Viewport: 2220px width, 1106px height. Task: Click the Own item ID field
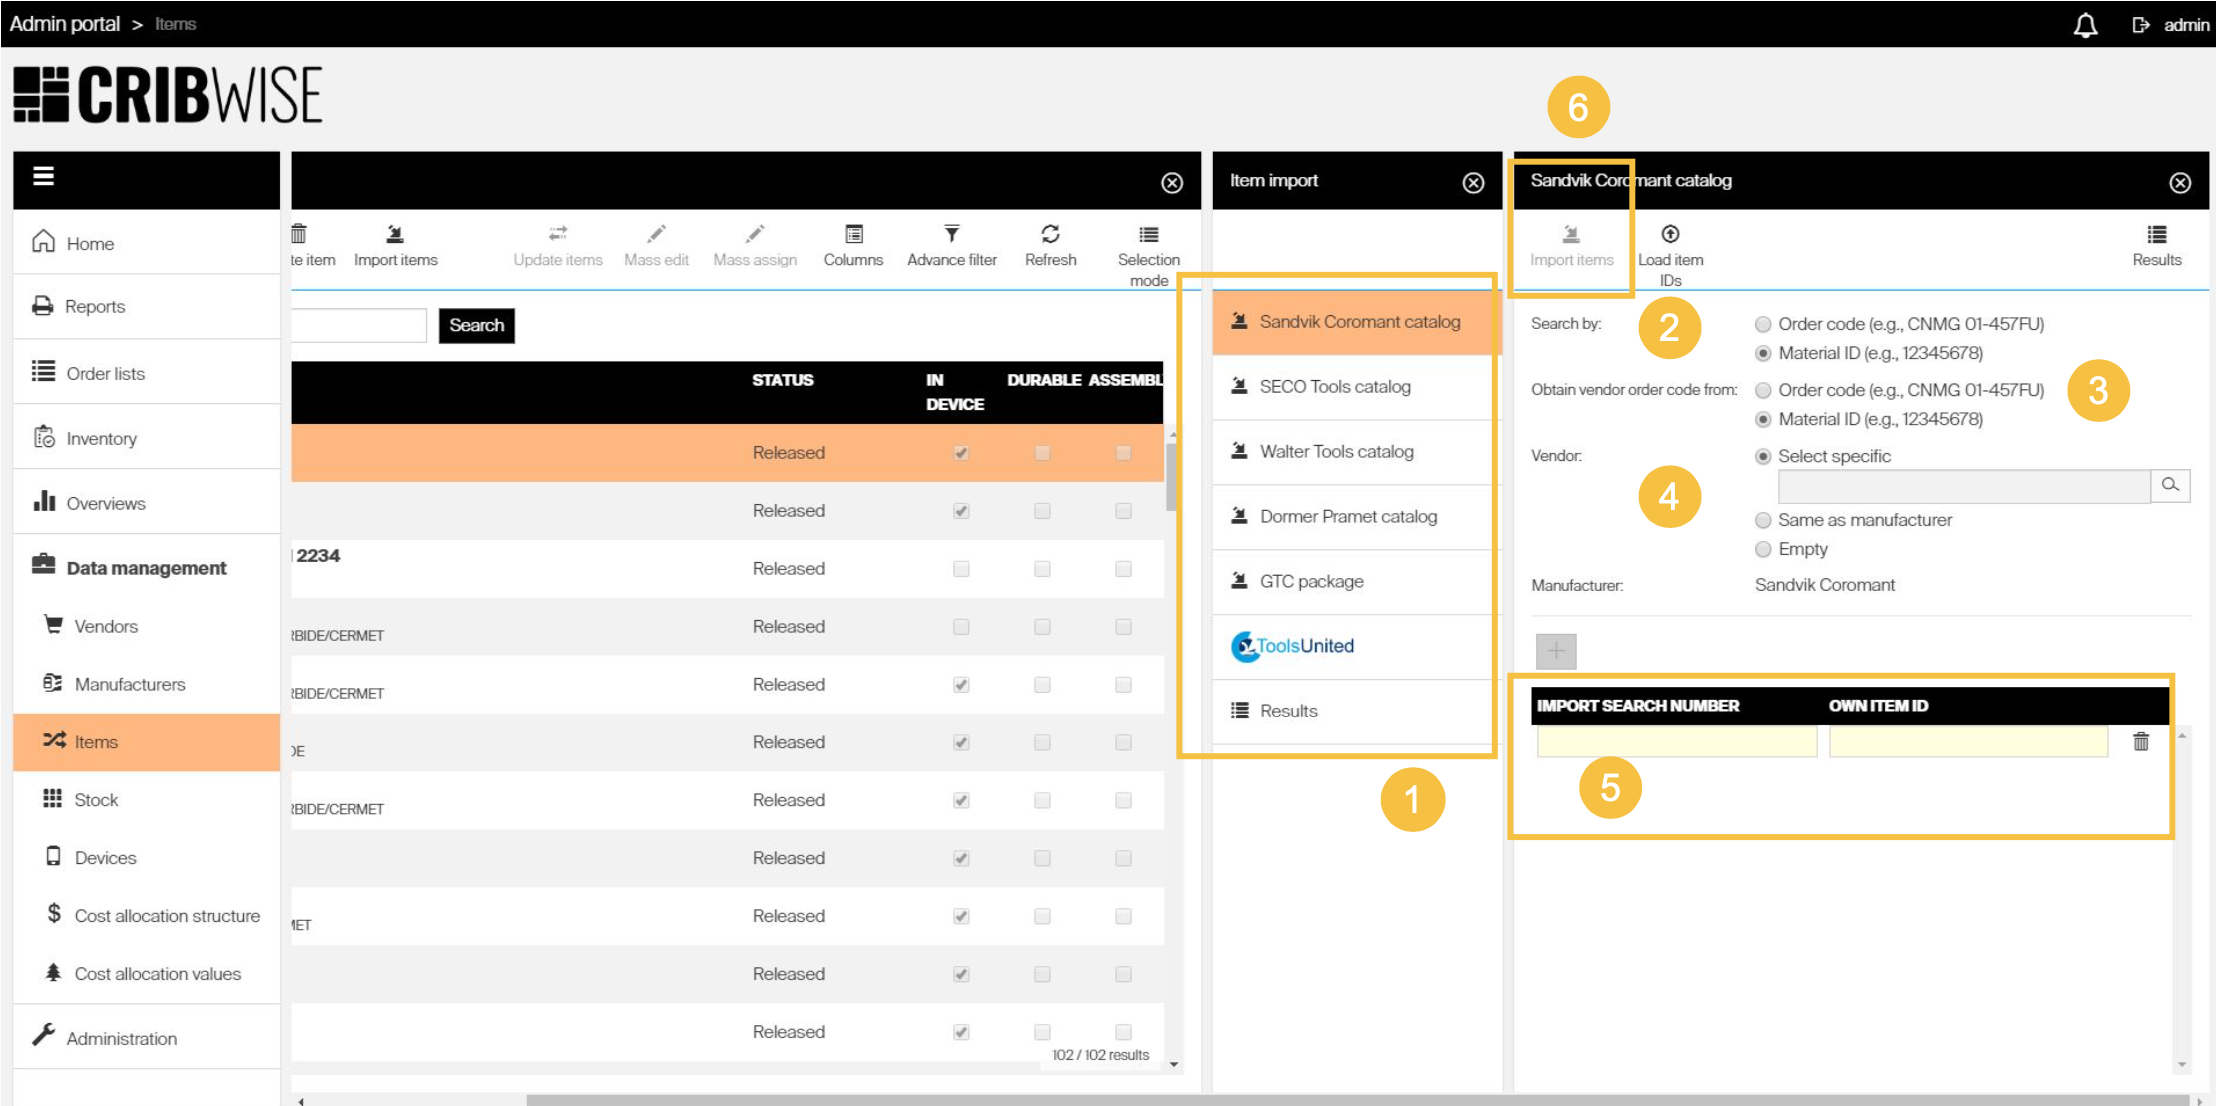pyautogui.click(x=1968, y=742)
